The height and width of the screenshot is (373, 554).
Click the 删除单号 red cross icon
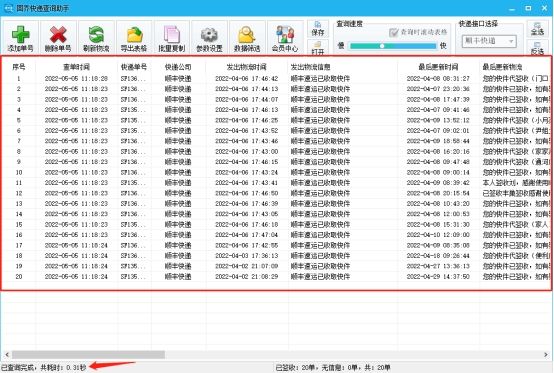click(x=58, y=35)
